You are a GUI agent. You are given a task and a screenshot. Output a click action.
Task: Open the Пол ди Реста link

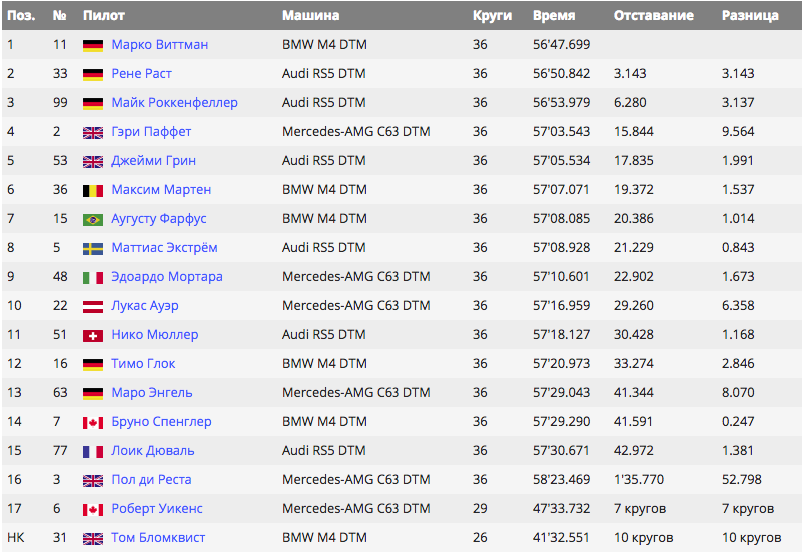pyautogui.click(x=151, y=480)
